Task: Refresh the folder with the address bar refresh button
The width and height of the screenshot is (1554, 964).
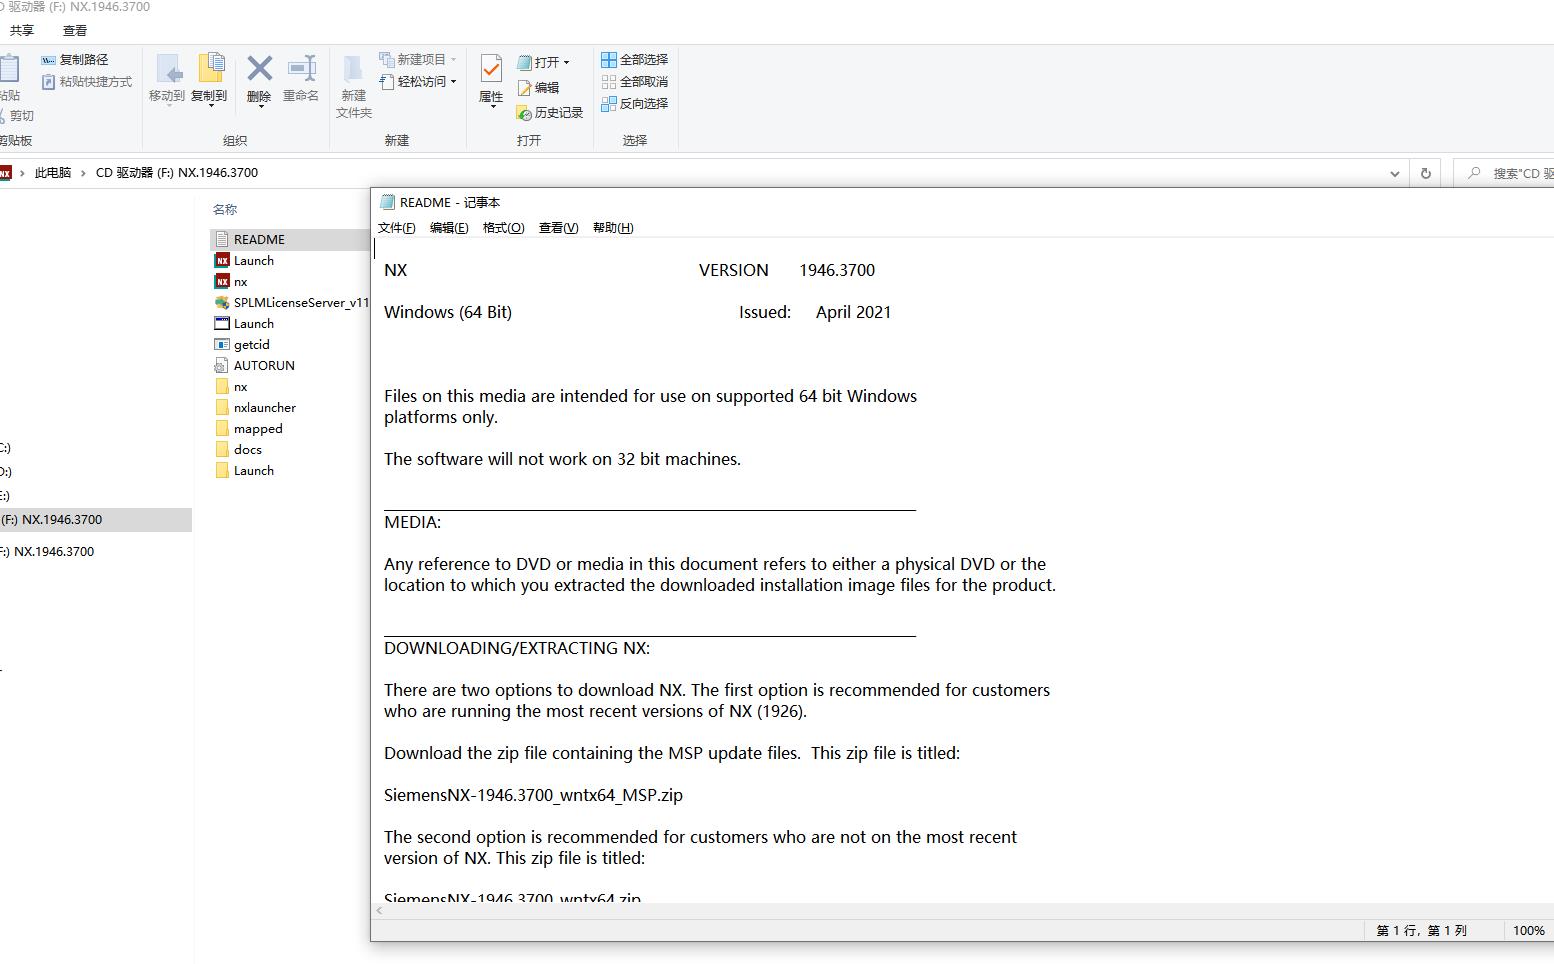Action: tap(1425, 174)
